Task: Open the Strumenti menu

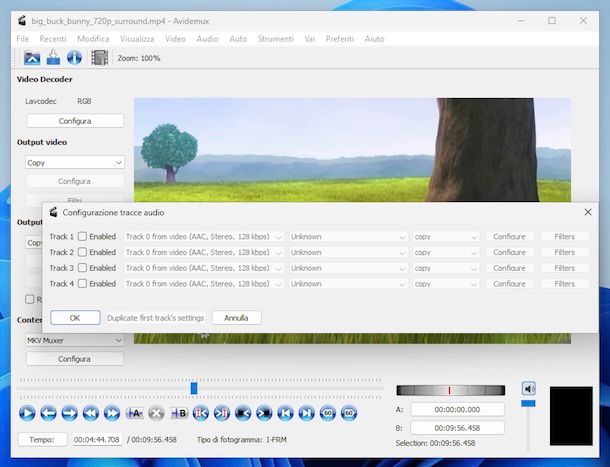Action: tap(275, 39)
